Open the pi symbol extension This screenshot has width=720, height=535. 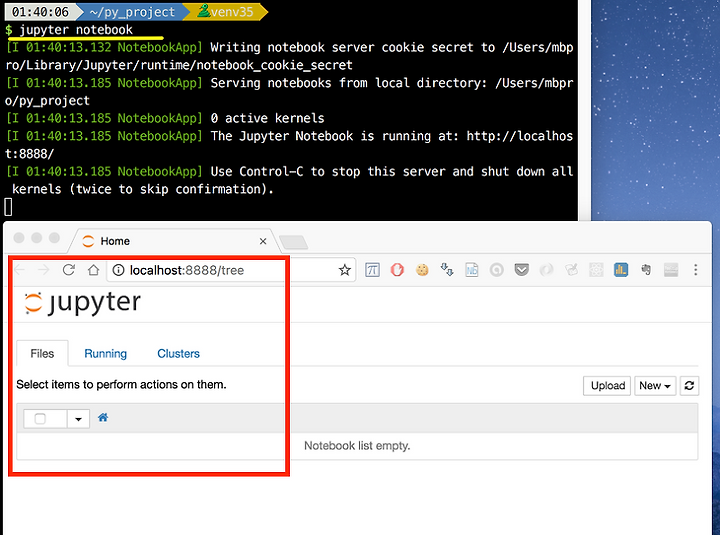372,270
